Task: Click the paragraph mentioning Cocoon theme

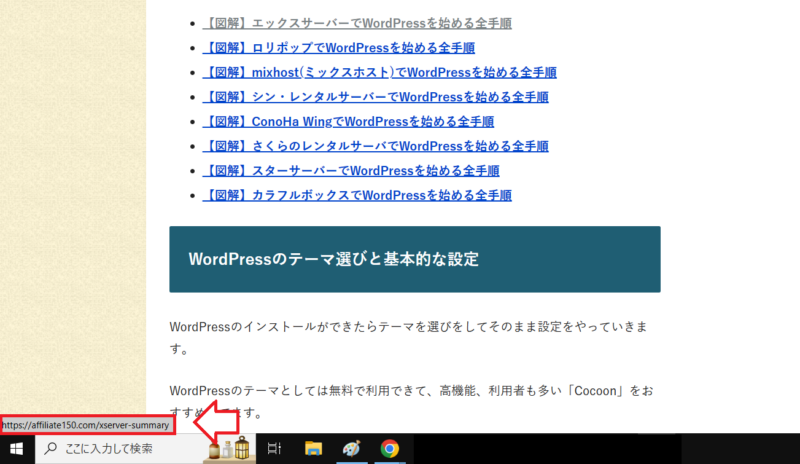Action: [x=411, y=401]
